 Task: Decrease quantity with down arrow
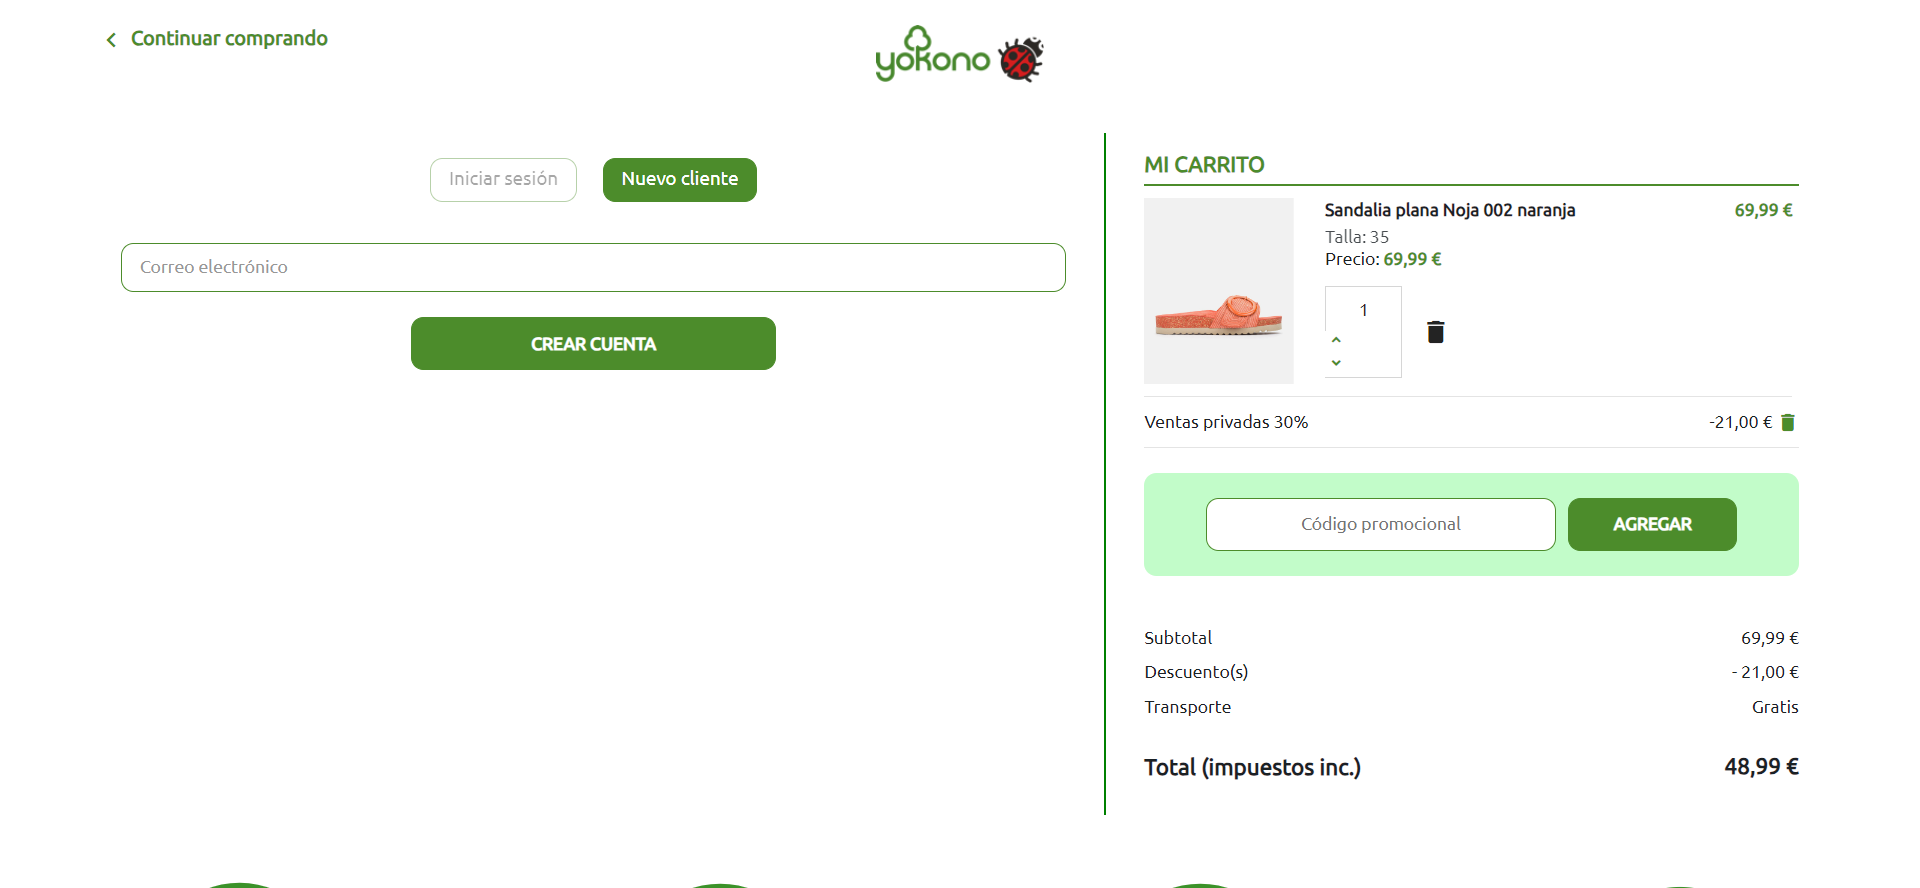[x=1336, y=362]
